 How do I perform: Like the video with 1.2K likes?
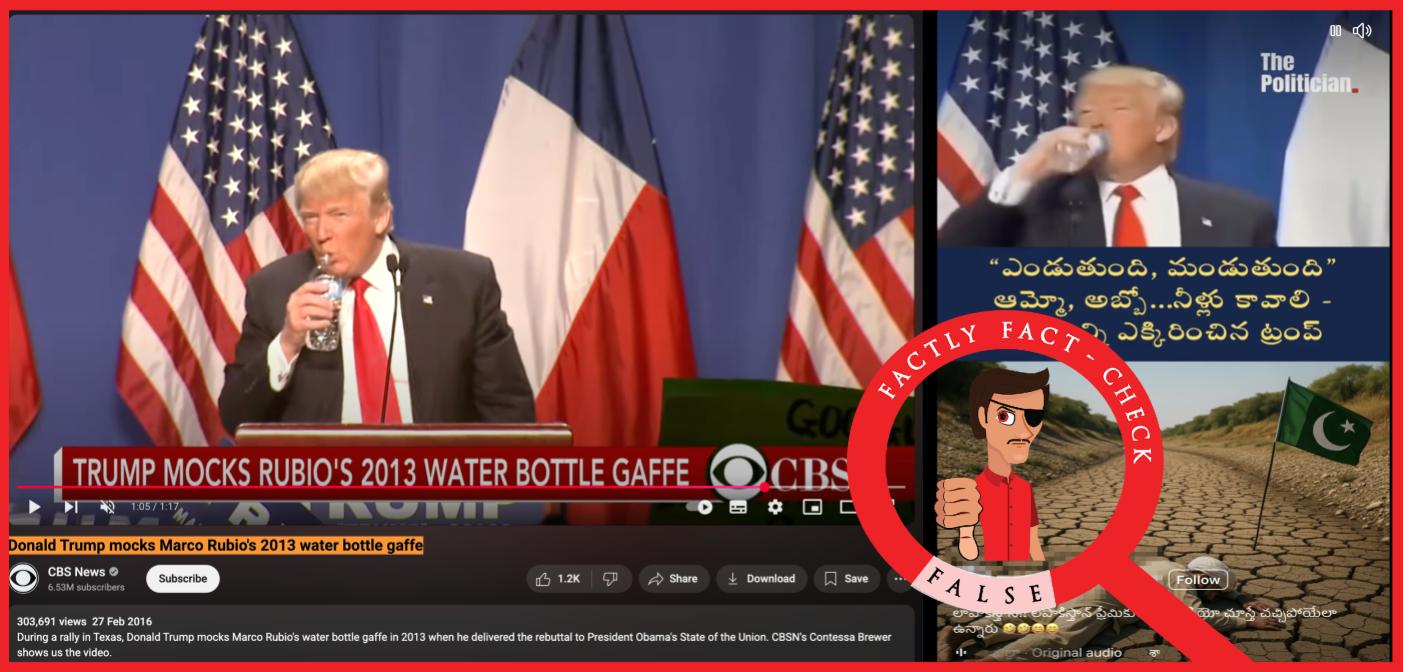[558, 579]
